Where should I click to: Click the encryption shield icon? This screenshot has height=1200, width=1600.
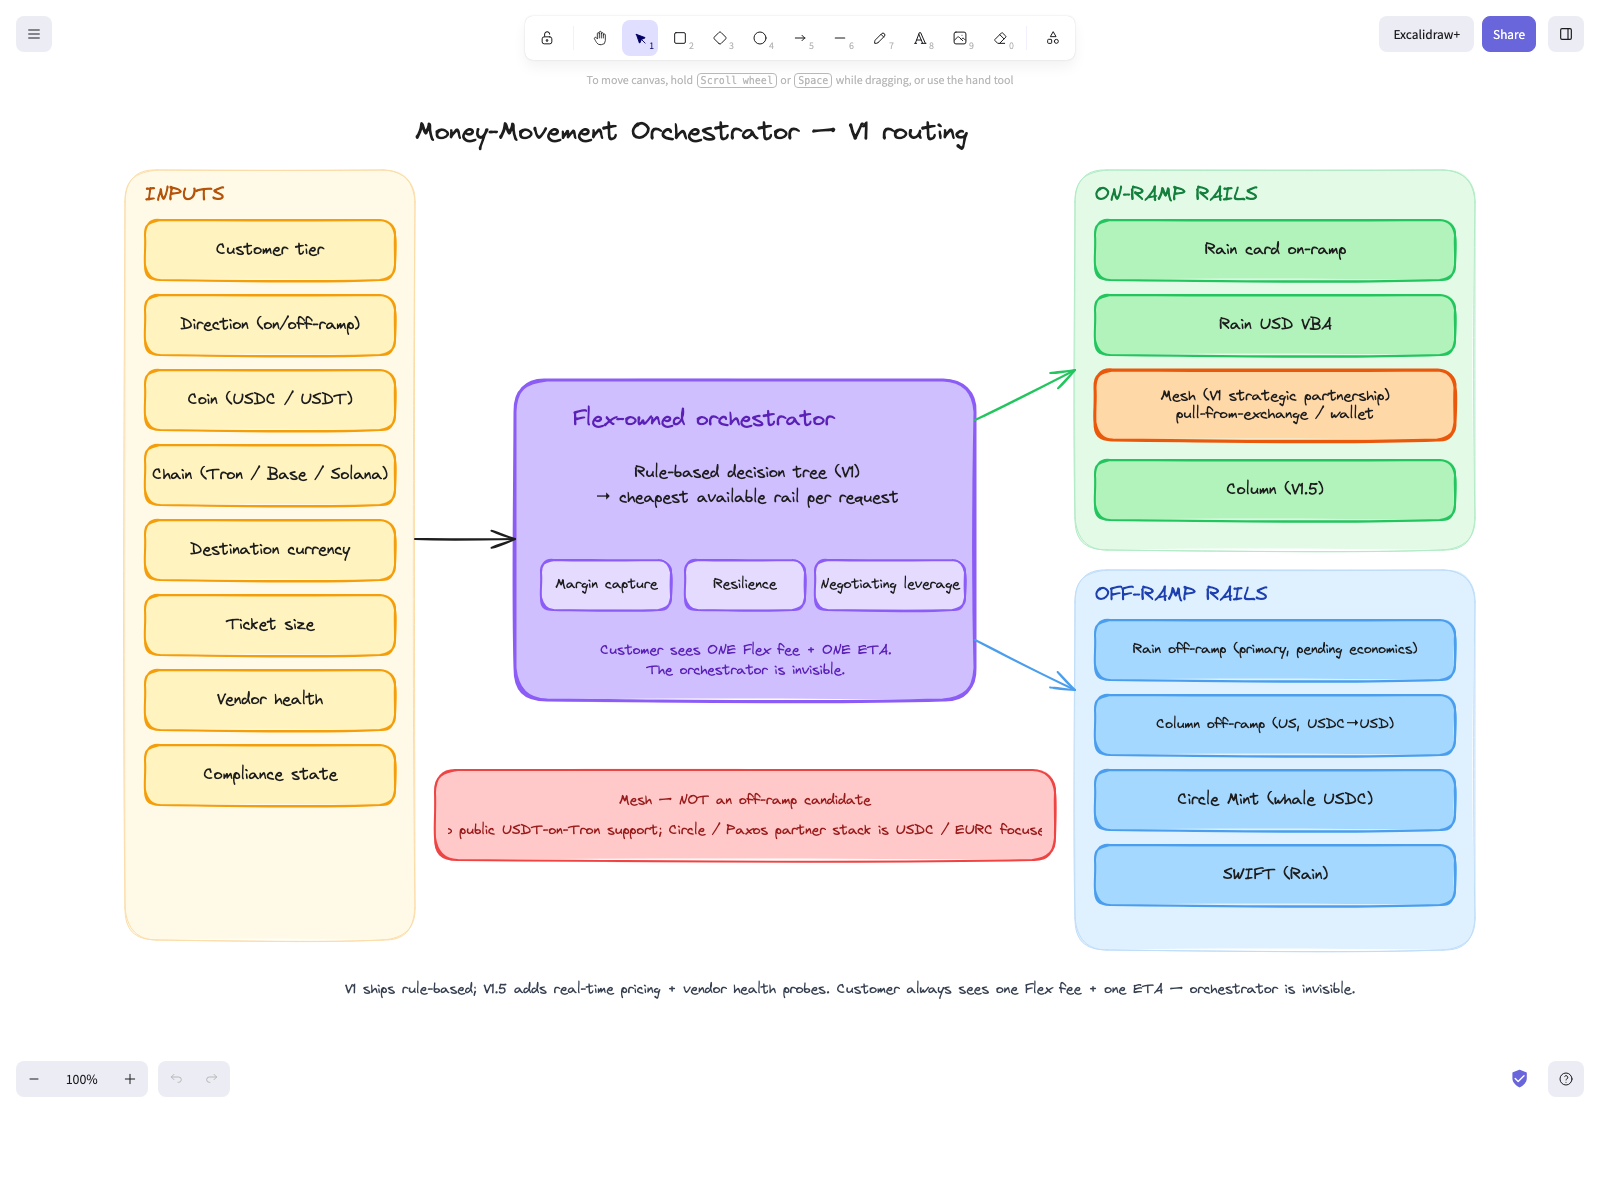point(1519,1078)
